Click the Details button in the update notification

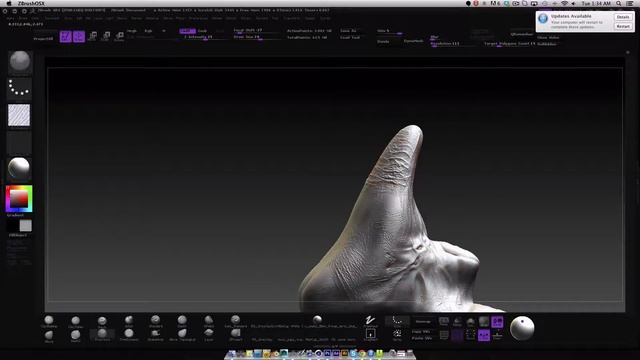(x=623, y=17)
